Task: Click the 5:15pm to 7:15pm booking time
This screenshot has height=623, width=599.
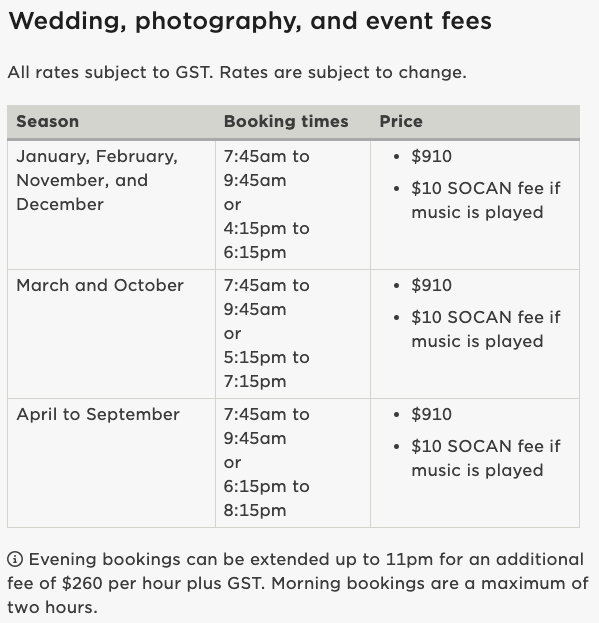Action: [266, 370]
